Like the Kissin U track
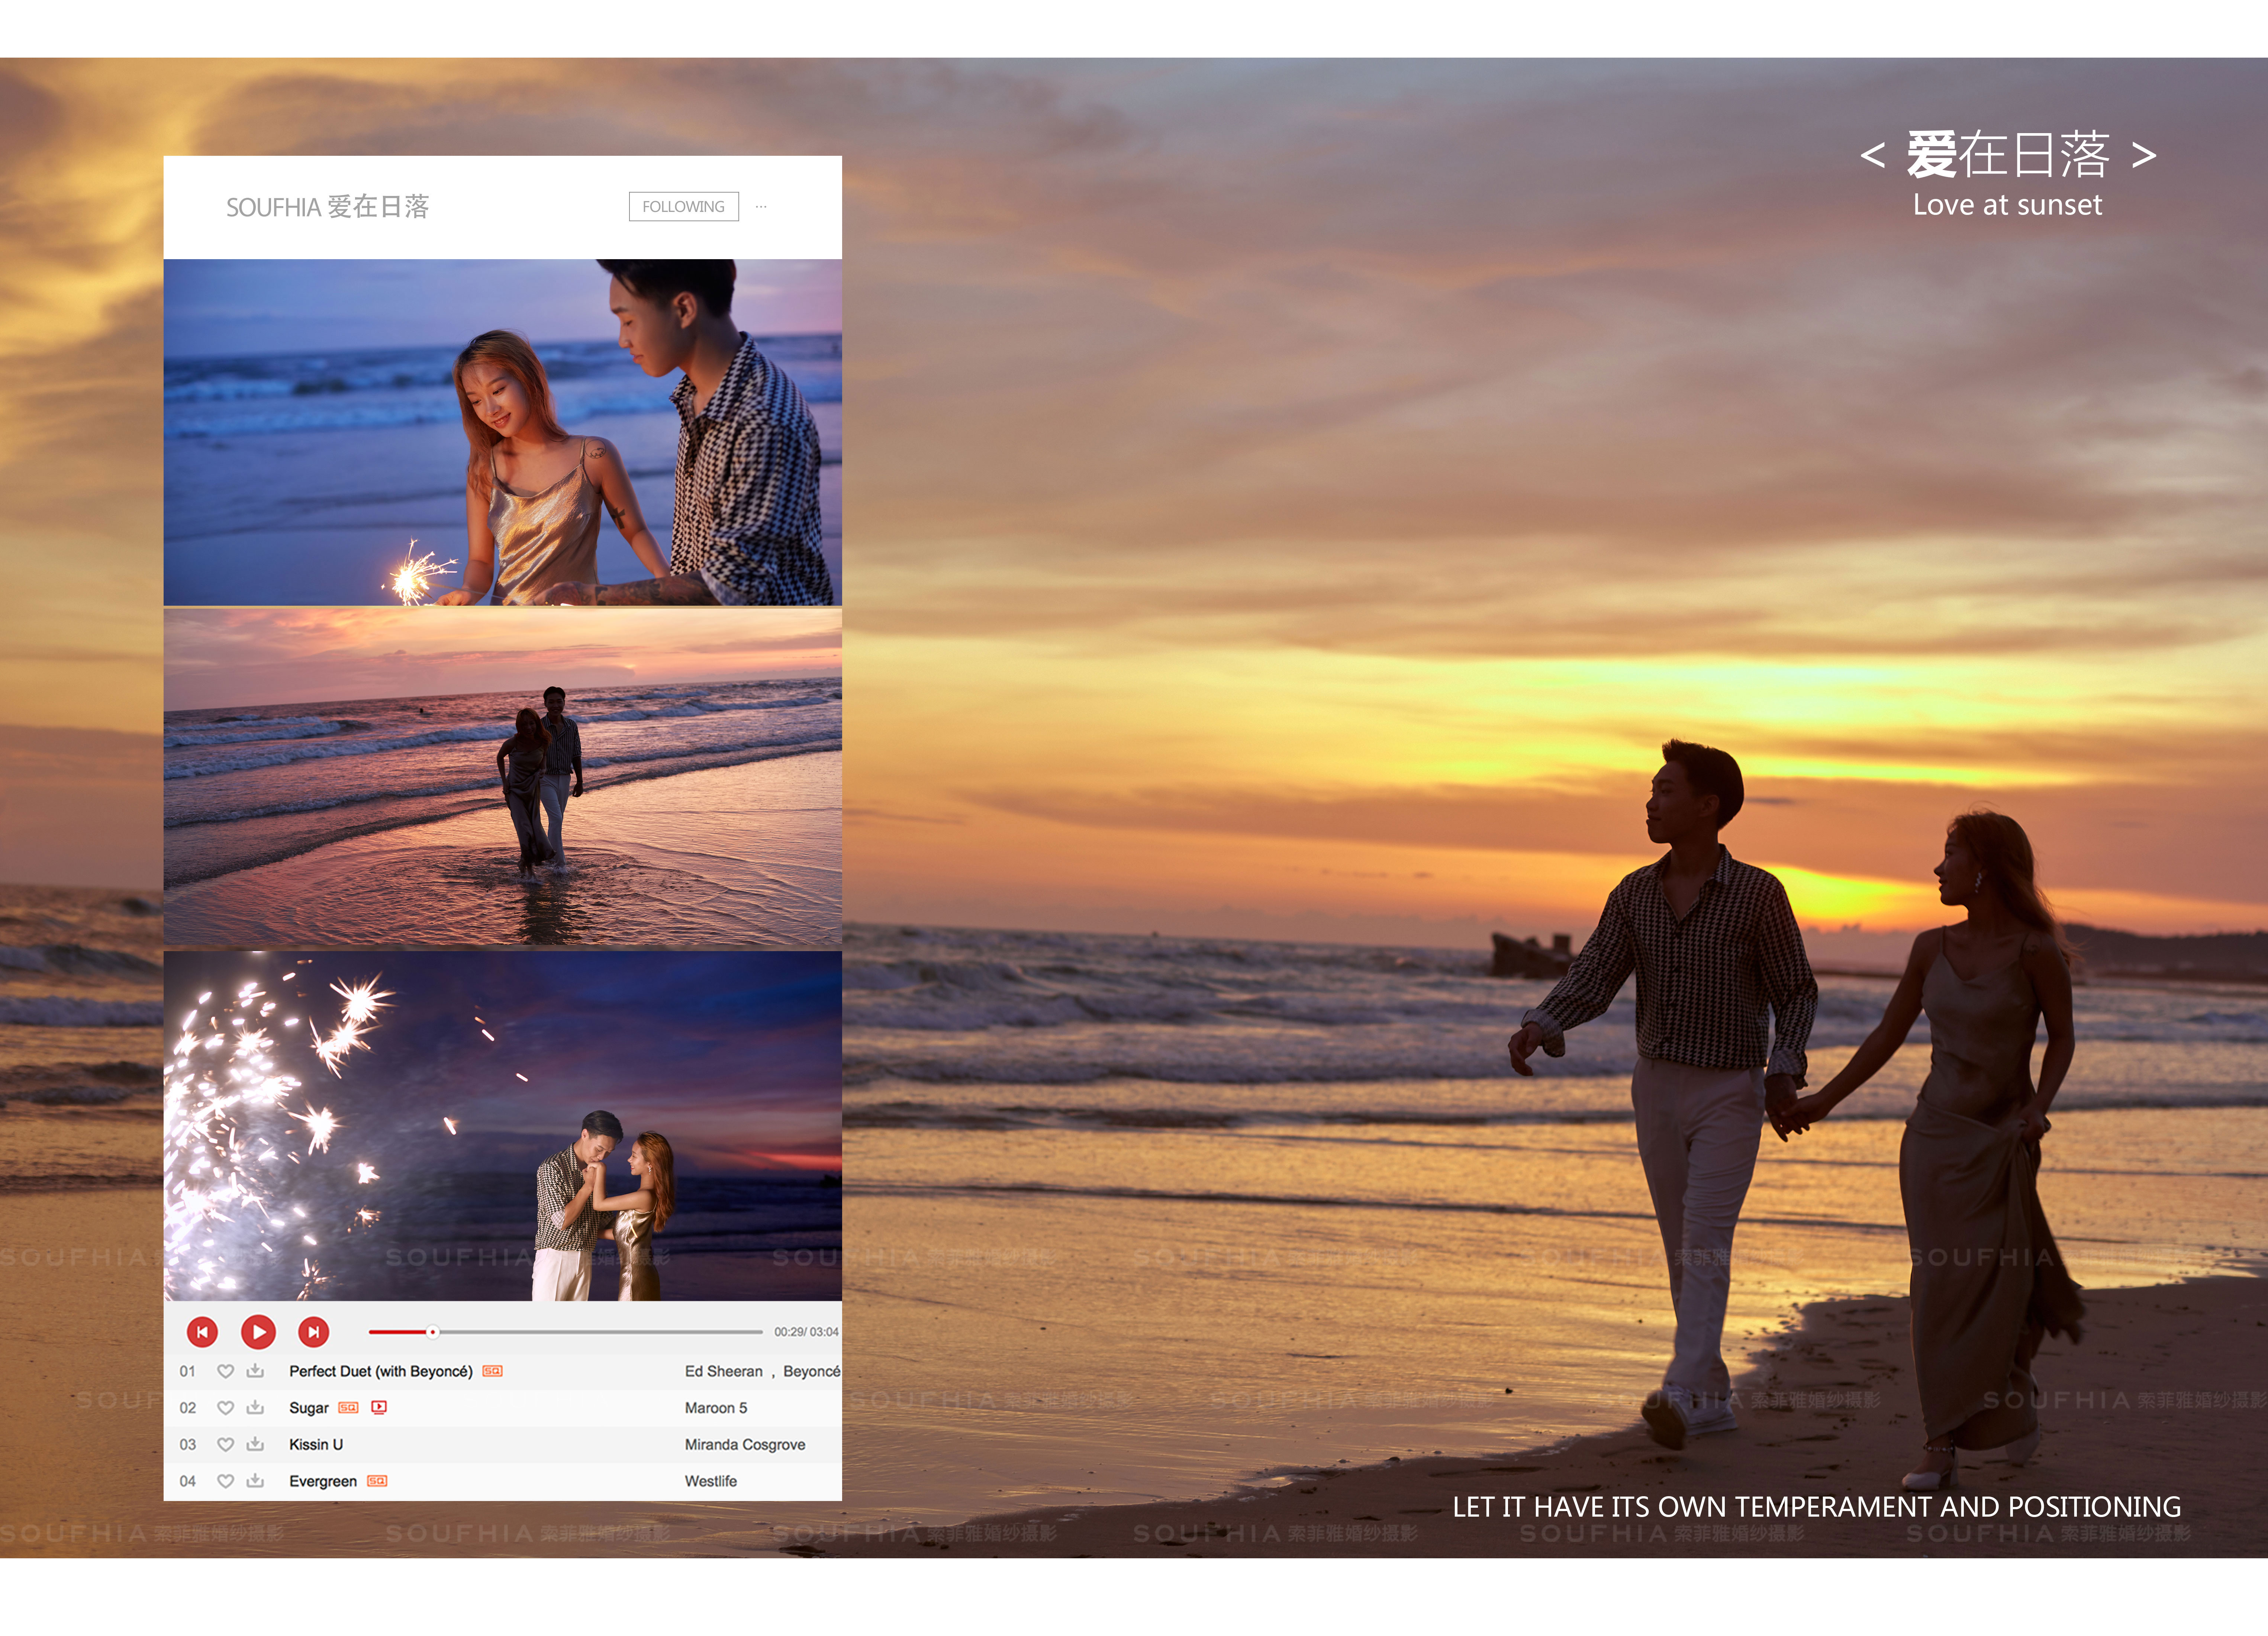2268x1636 pixels. click(226, 1445)
